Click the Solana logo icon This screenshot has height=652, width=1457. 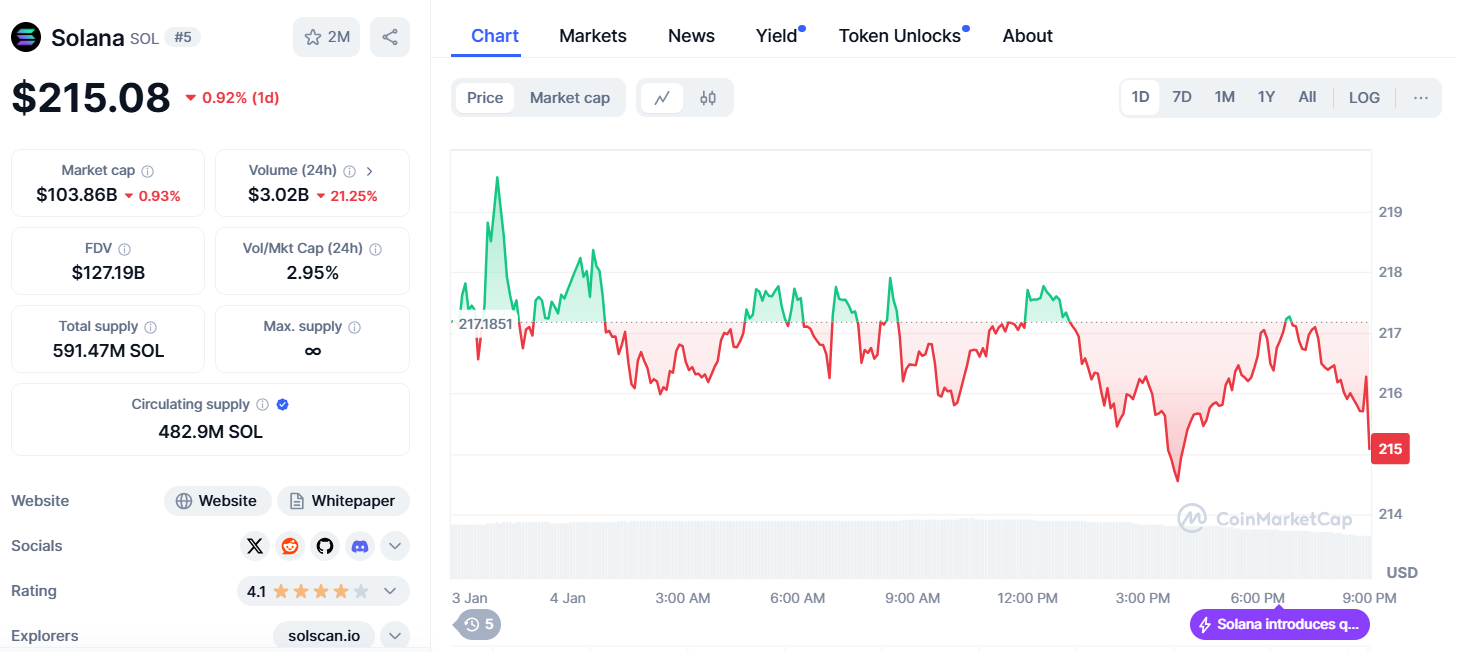[26, 37]
